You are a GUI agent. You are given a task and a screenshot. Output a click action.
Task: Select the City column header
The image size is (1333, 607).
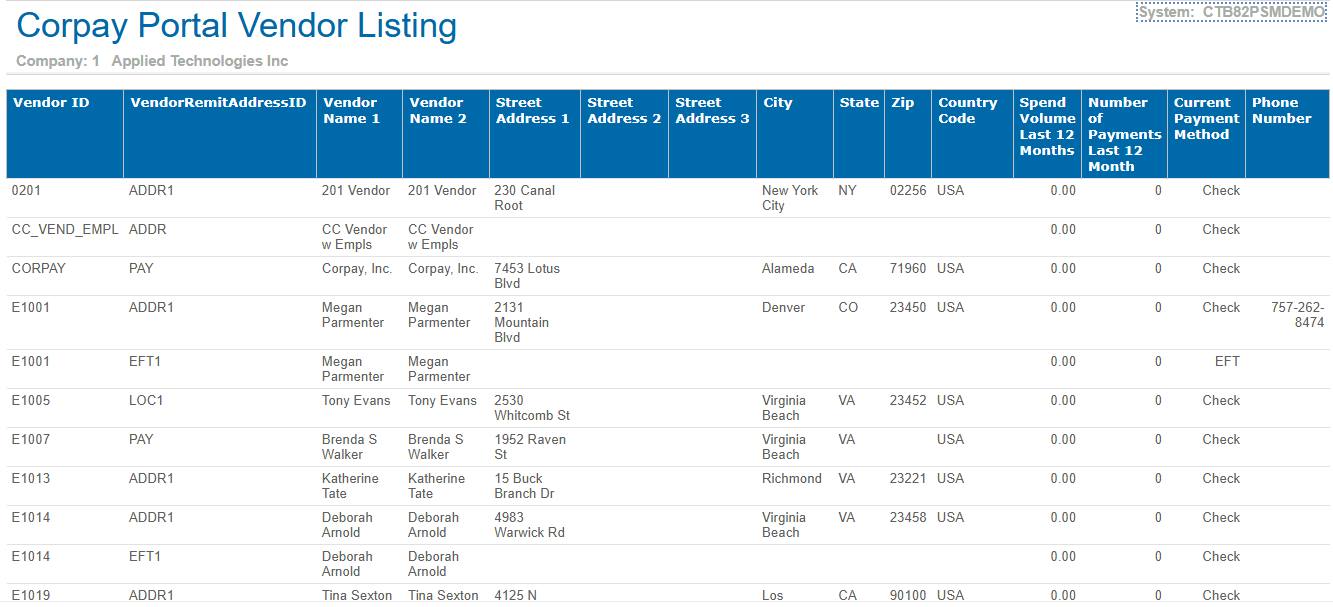click(778, 103)
